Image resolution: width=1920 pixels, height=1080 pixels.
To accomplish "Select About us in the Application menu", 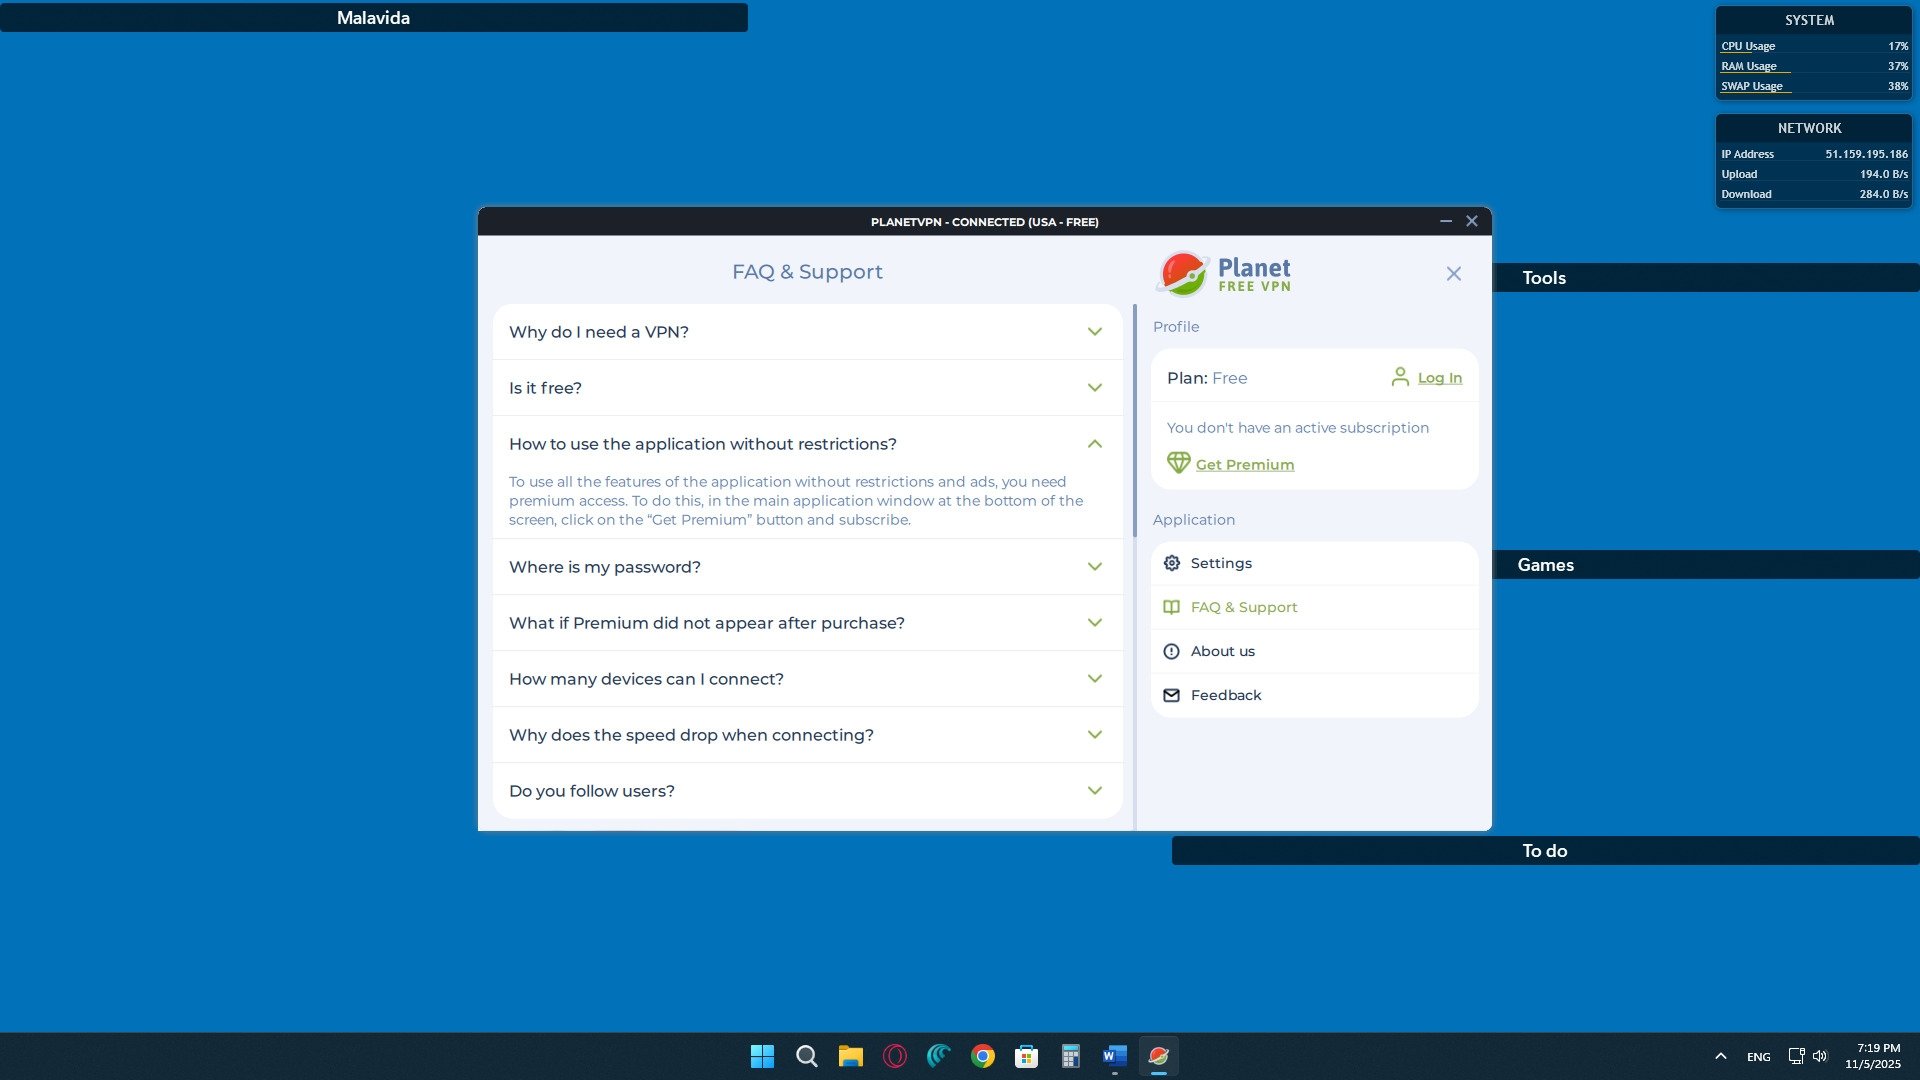I will point(1221,650).
